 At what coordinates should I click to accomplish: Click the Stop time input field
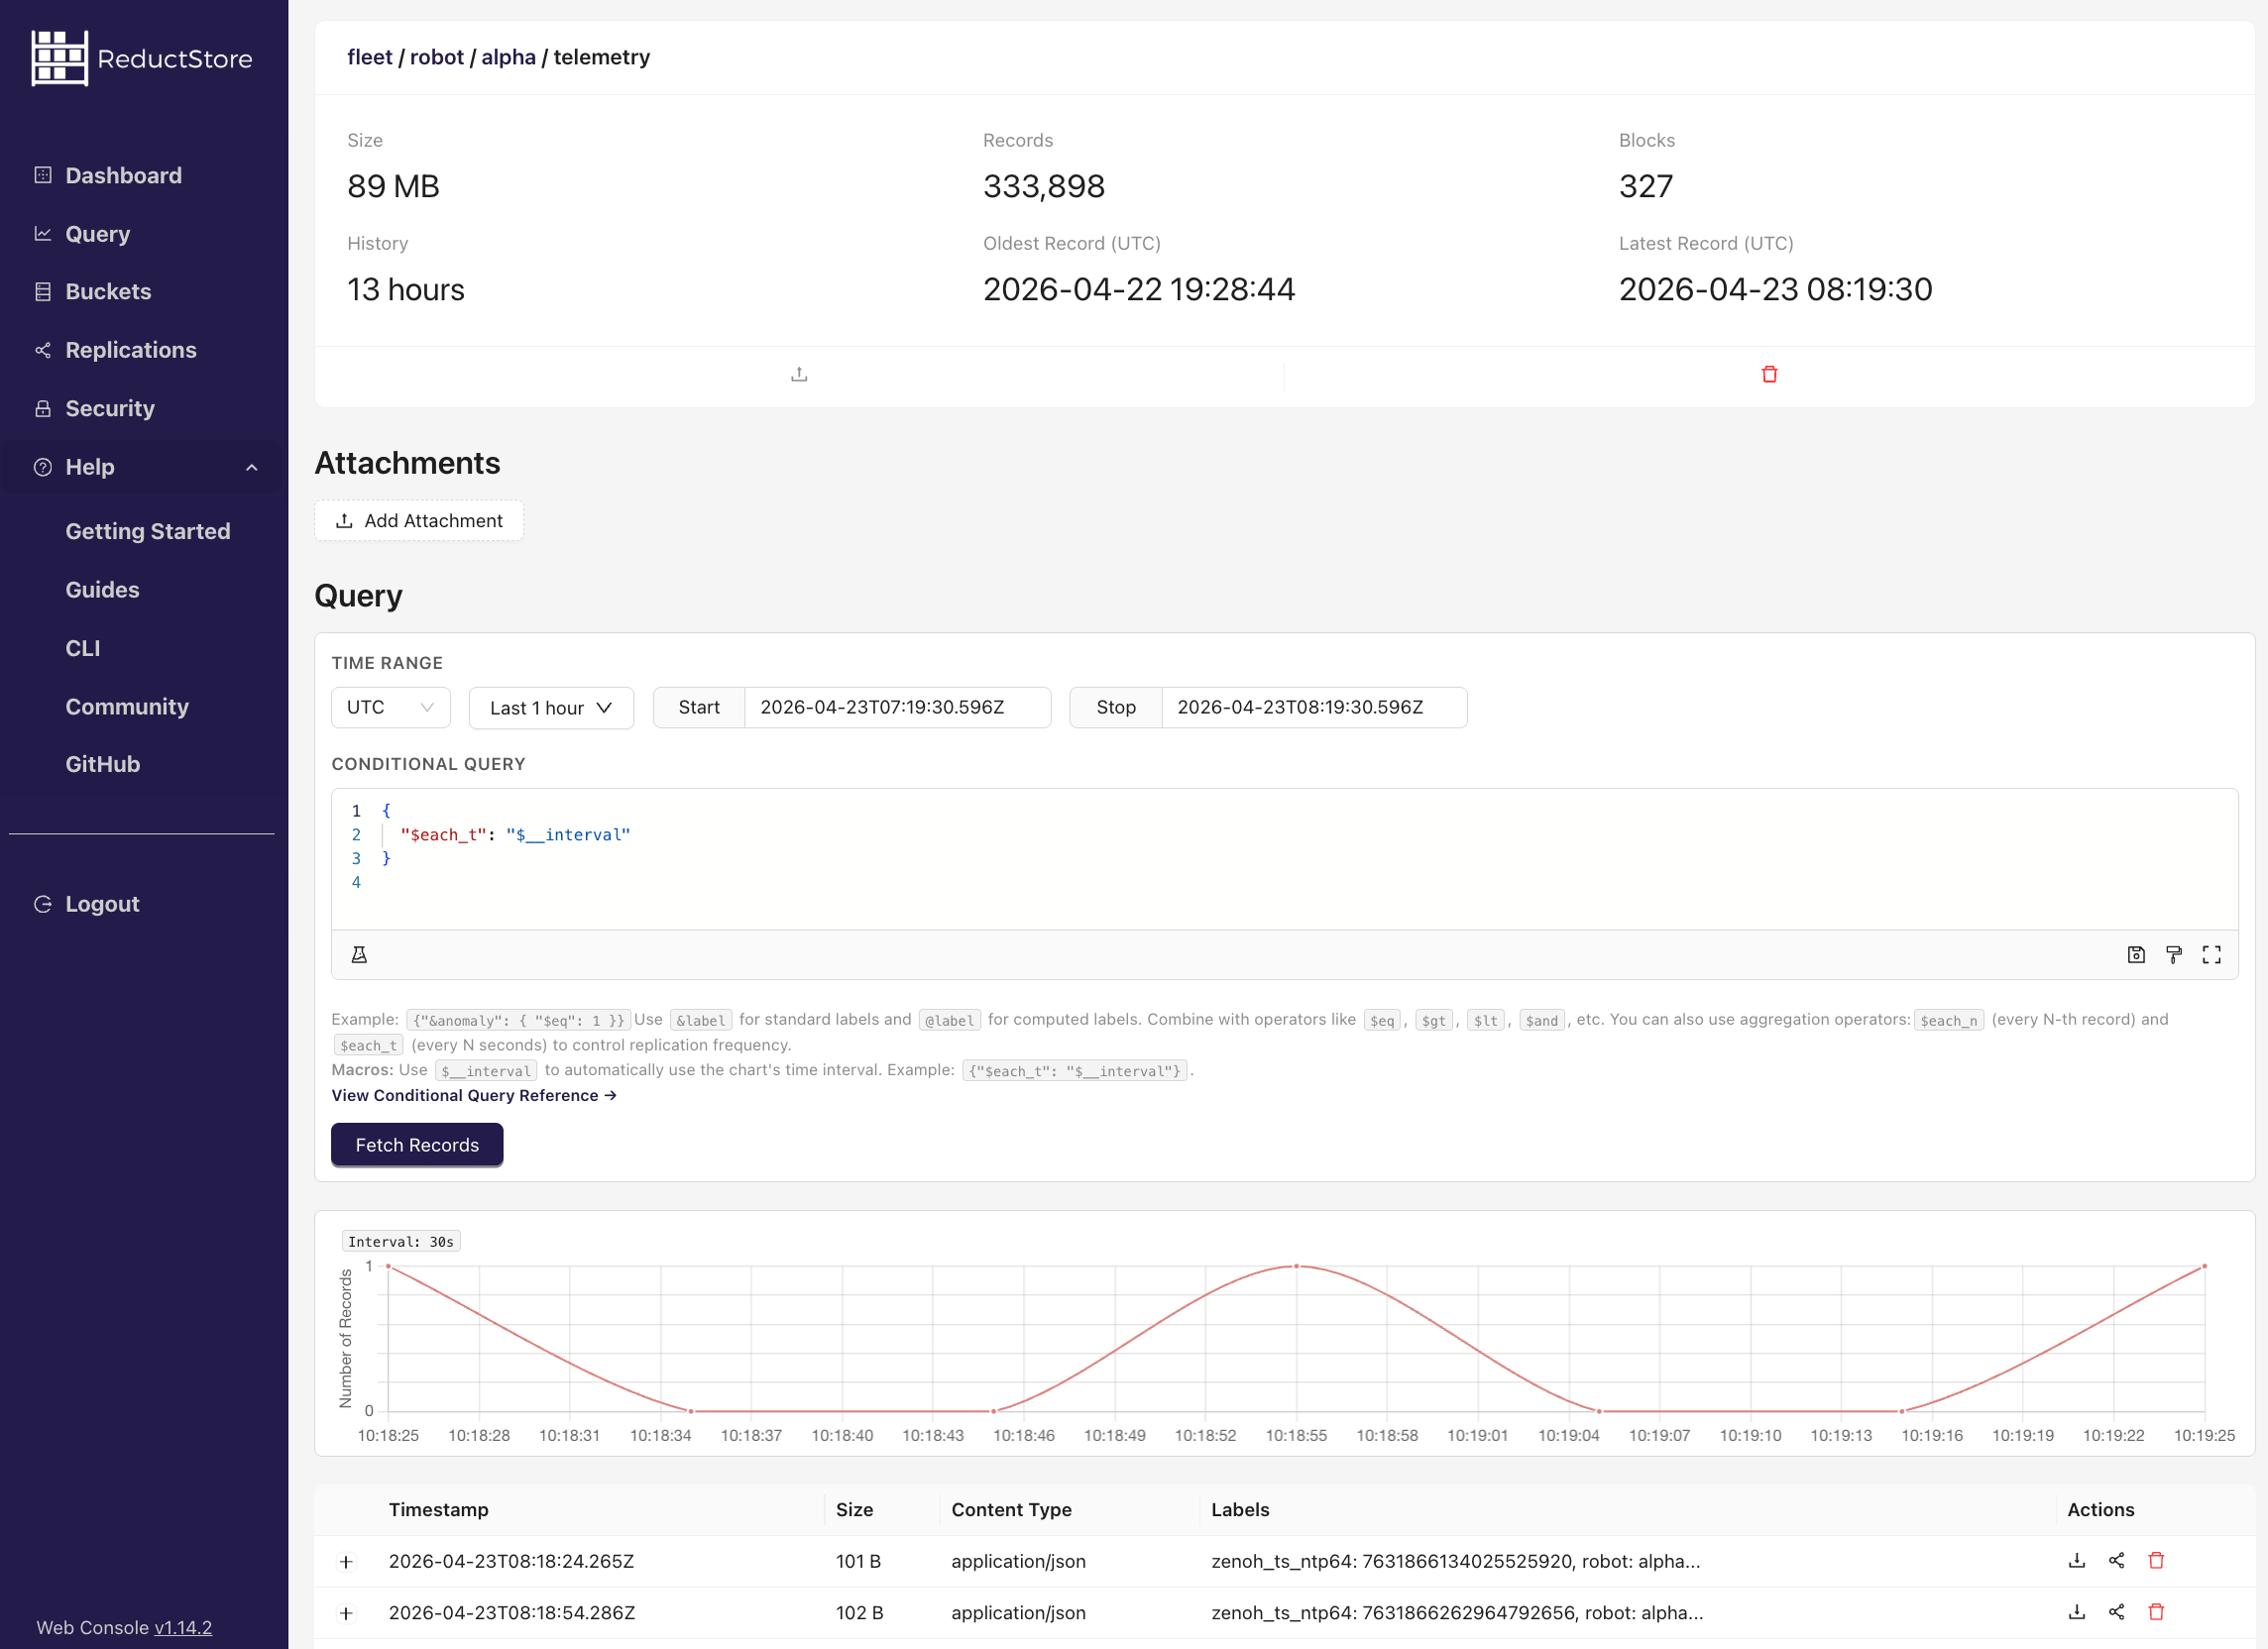1314,708
